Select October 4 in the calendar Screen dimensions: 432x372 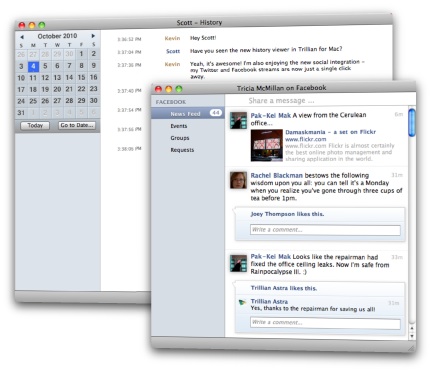coord(33,66)
